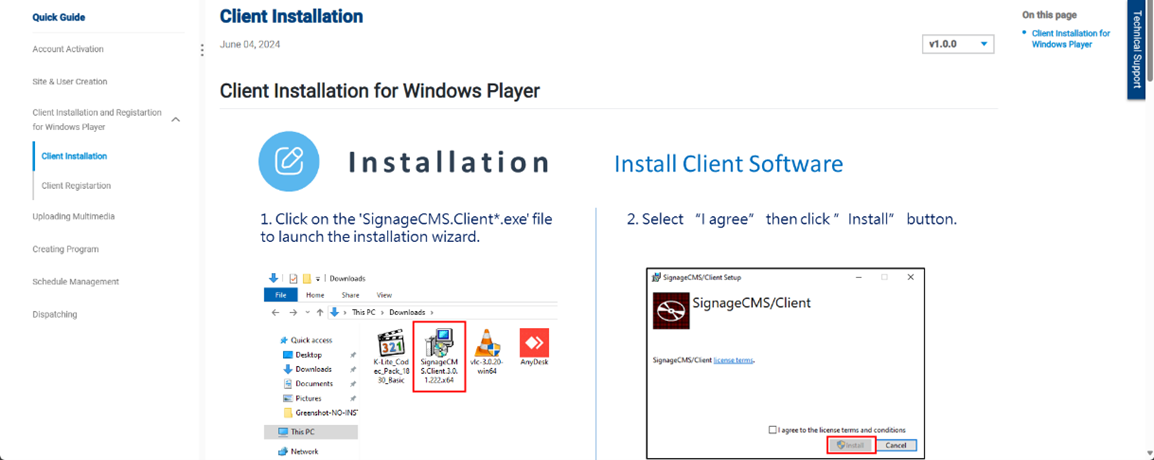
Task: Go to Client Registration page
Action: [76, 186]
